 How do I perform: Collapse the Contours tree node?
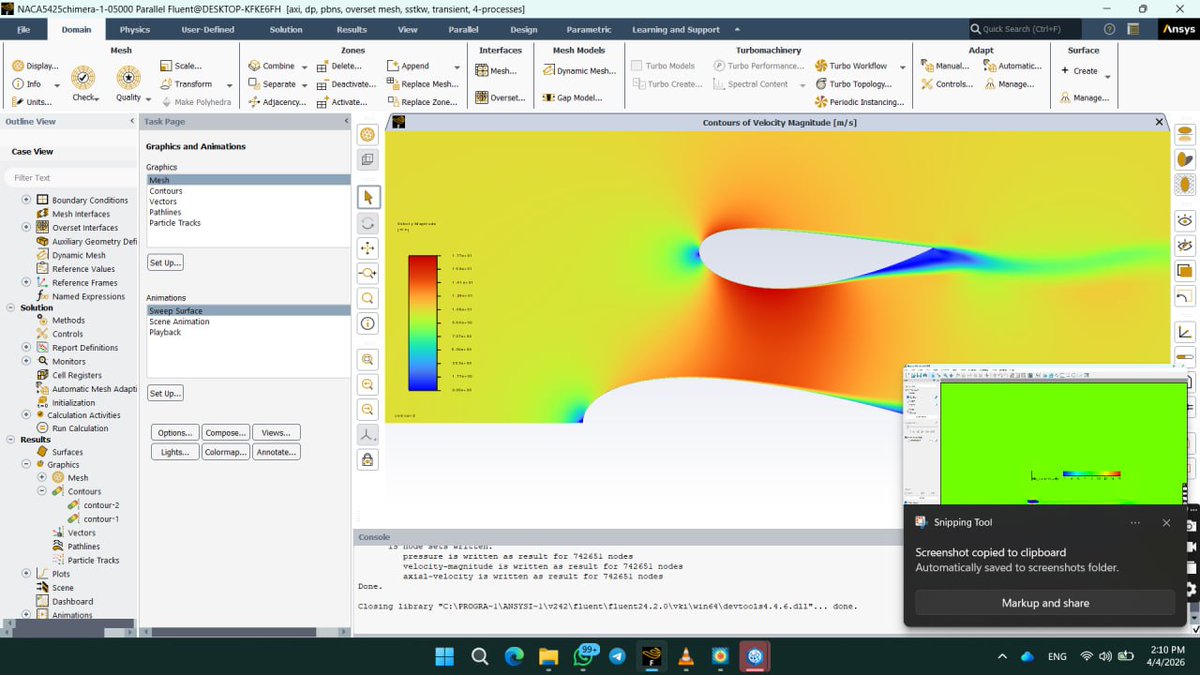pos(43,491)
